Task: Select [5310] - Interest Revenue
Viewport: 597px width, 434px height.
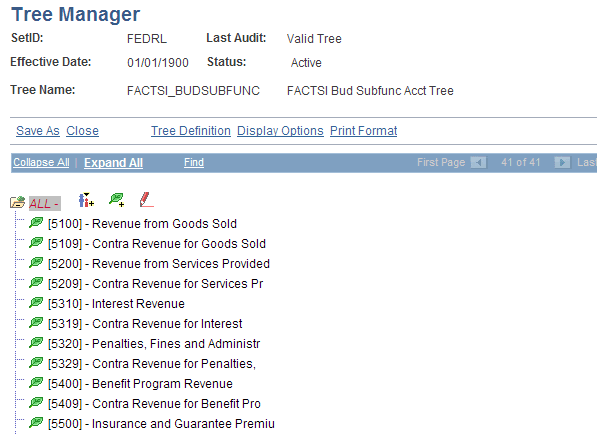Action: tap(116, 304)
